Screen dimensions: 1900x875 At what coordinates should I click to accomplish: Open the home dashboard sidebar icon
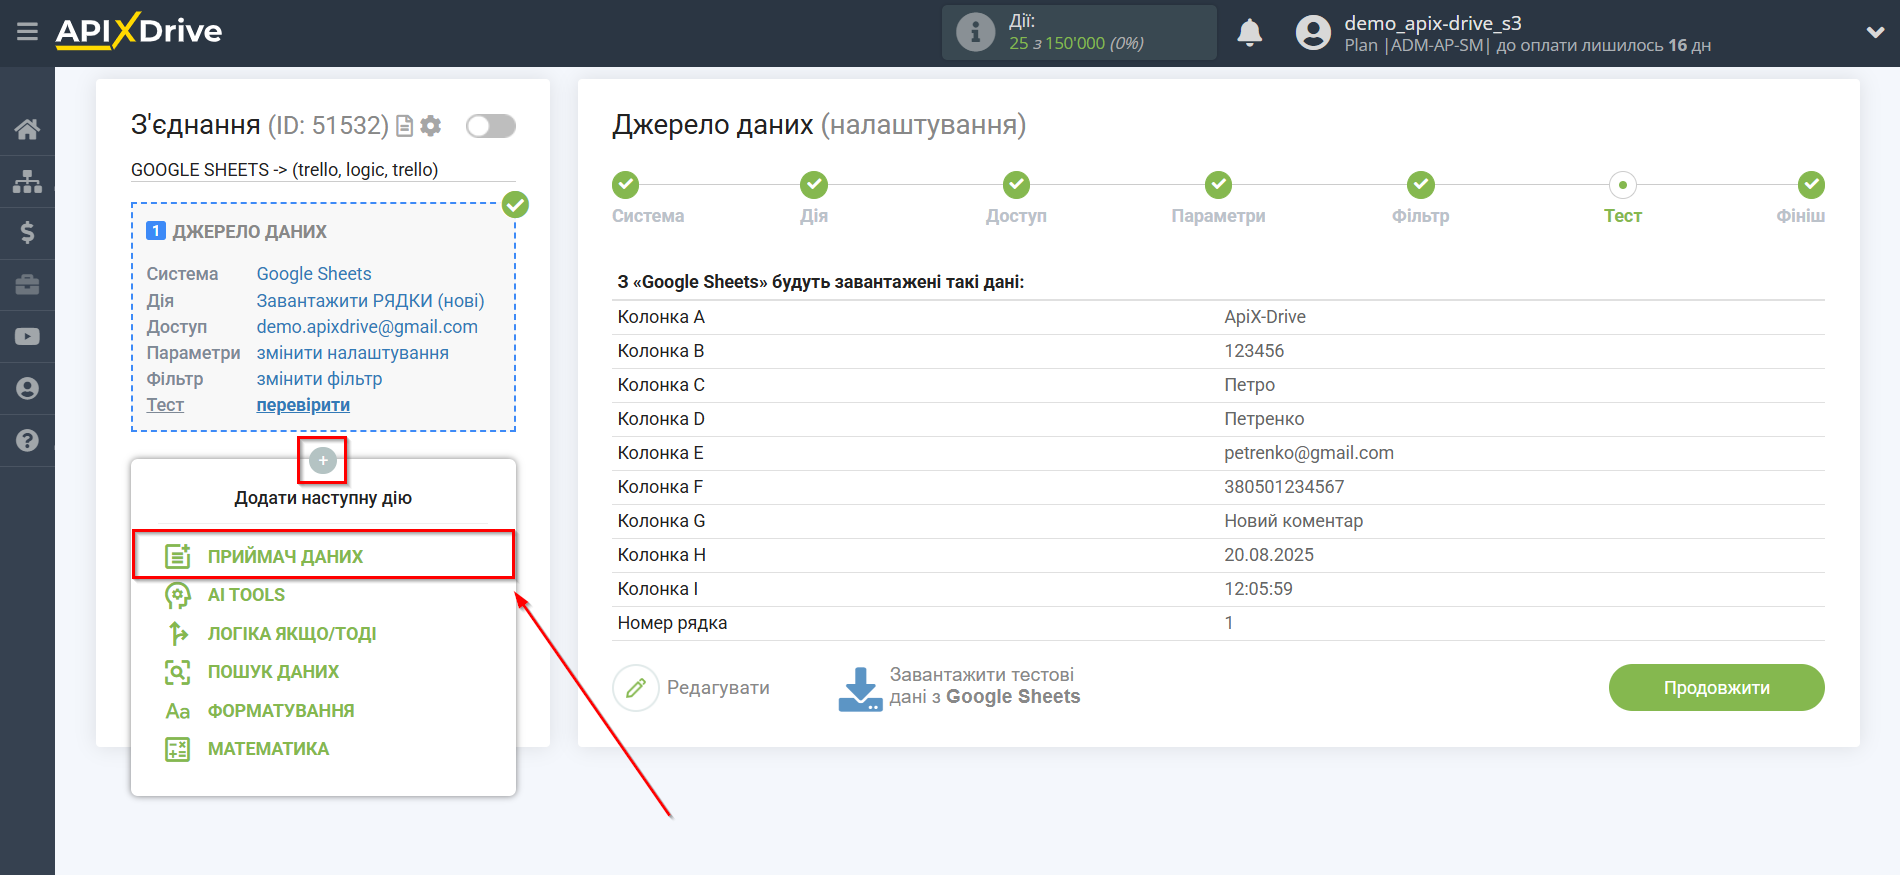pos(27,129)
